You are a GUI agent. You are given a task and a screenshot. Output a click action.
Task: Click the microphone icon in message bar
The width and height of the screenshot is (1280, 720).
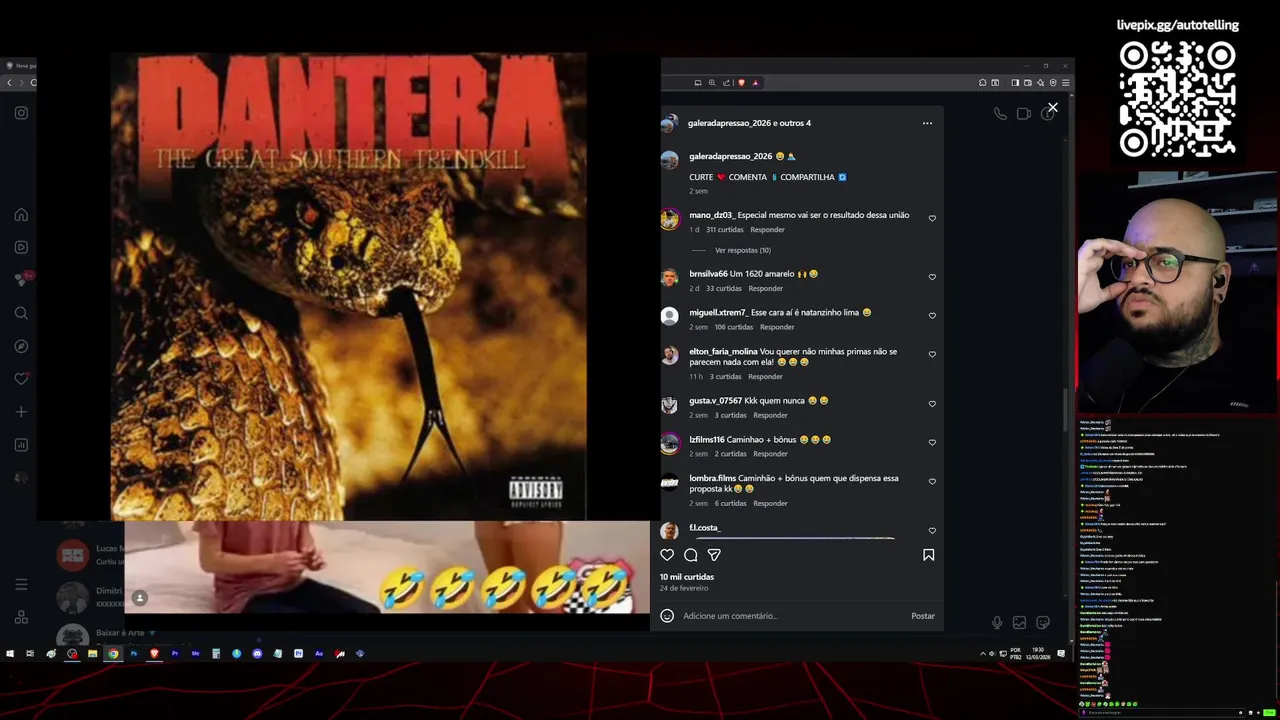(x=997, y=622)
